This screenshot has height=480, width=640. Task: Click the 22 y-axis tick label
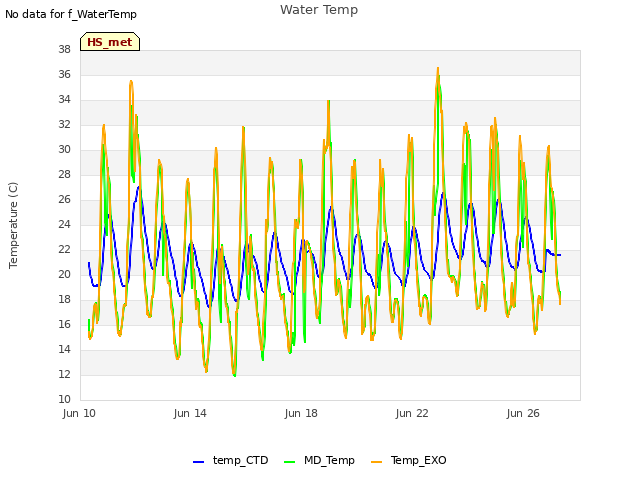(x=64, y=249)
